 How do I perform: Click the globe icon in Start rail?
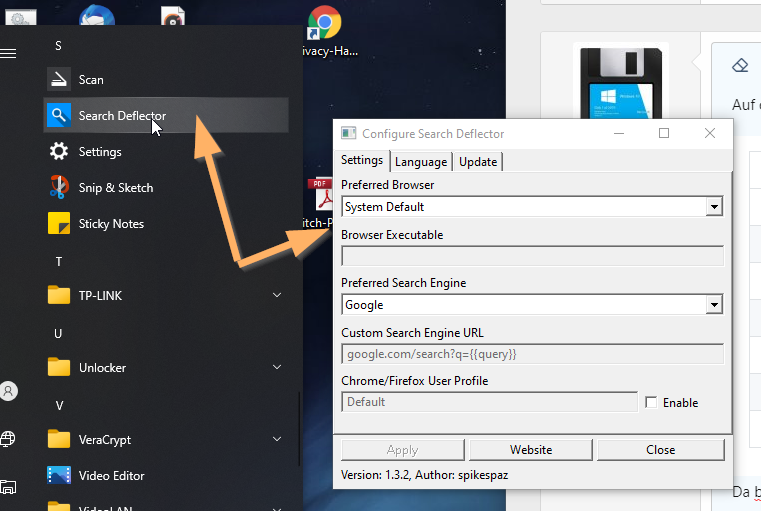point(8,439)
